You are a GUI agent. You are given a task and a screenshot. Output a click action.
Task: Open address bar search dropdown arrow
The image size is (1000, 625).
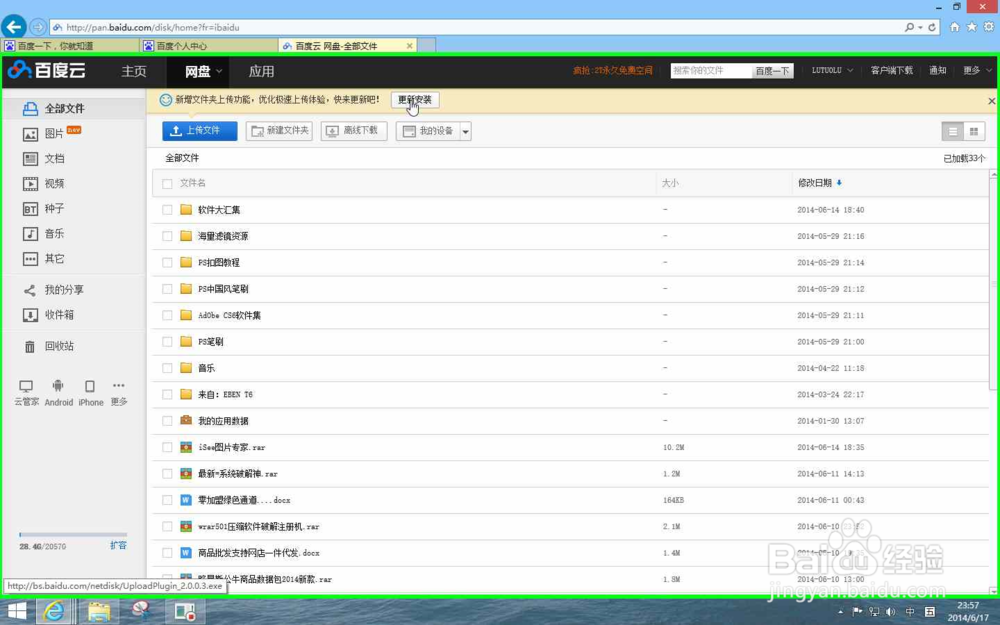pyautogui.click(x=920, y=27)
